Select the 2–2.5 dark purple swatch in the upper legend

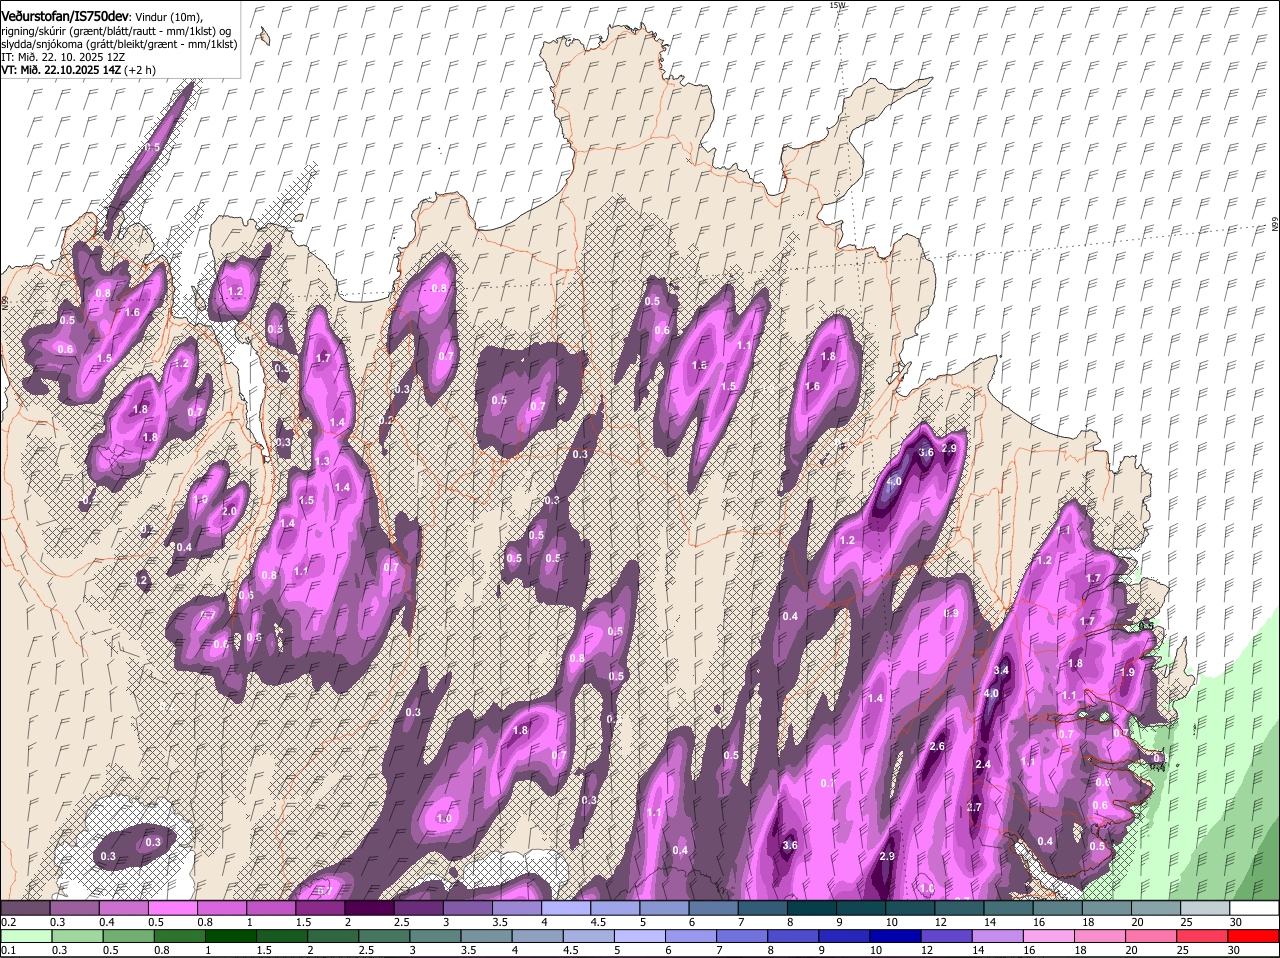[x=369, y=907]
